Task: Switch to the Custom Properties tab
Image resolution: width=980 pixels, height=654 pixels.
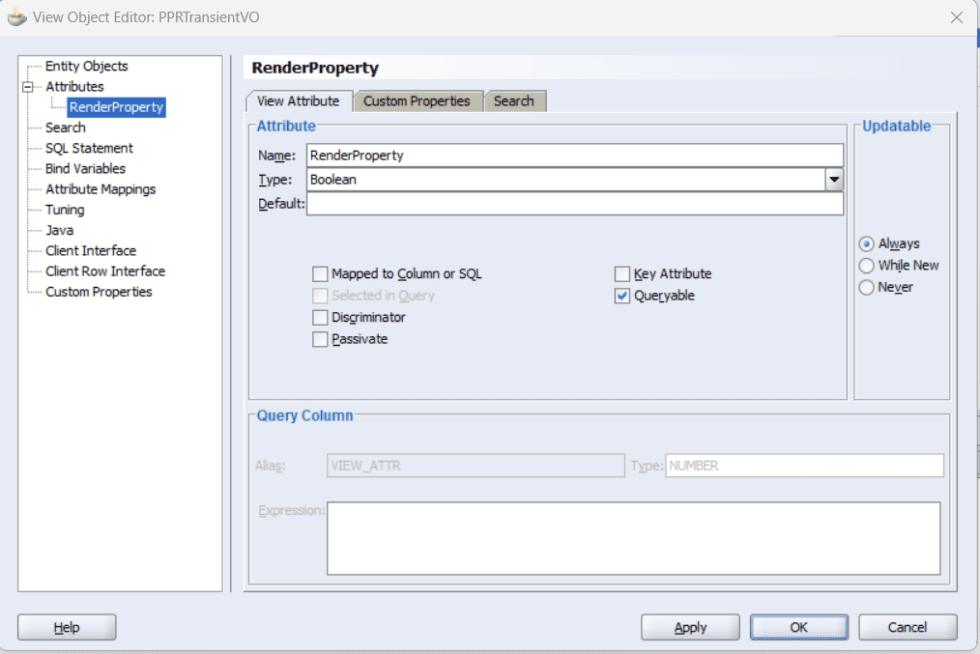Action: 418,101
